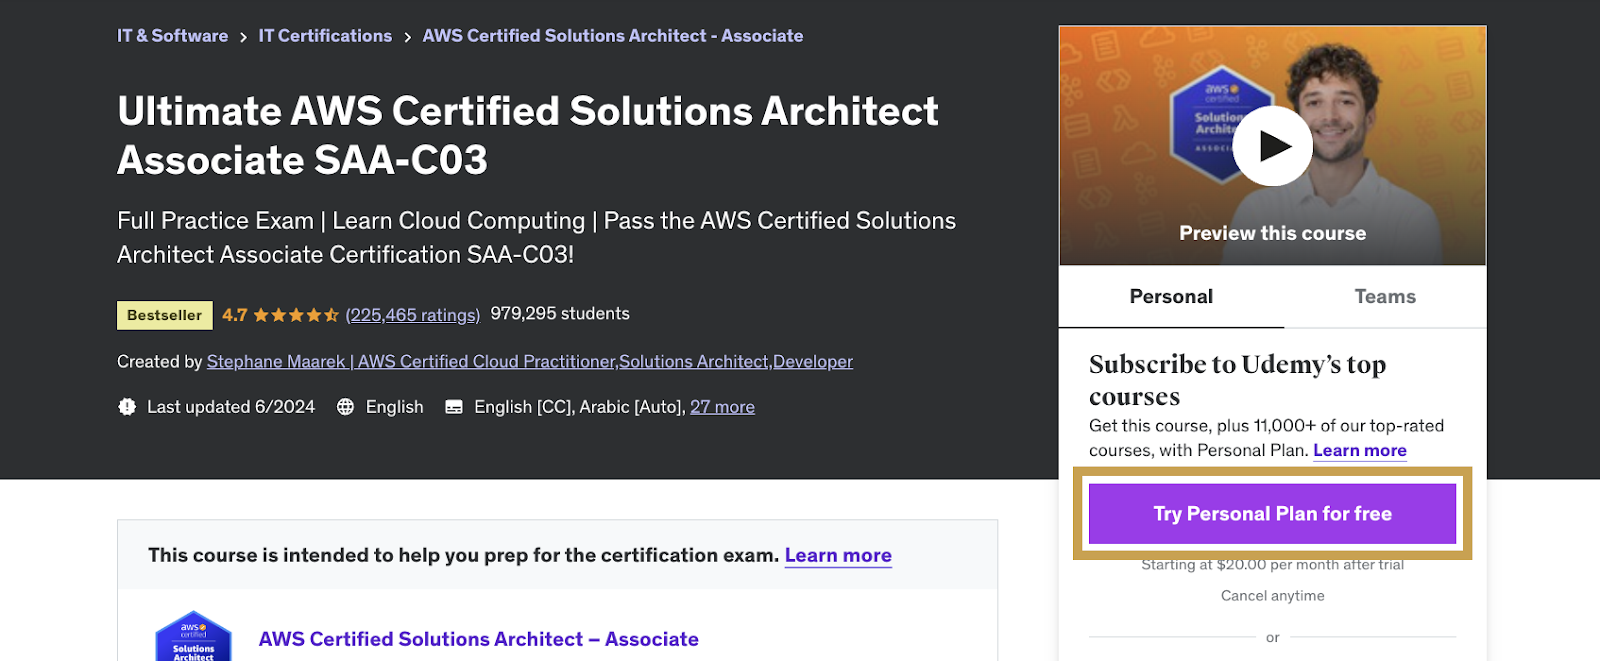The height and width of the screenshot is (661, 1600).
Task: Open Learn more about certification exam prep
Action: pyautogui.click(x=838, y=555)
